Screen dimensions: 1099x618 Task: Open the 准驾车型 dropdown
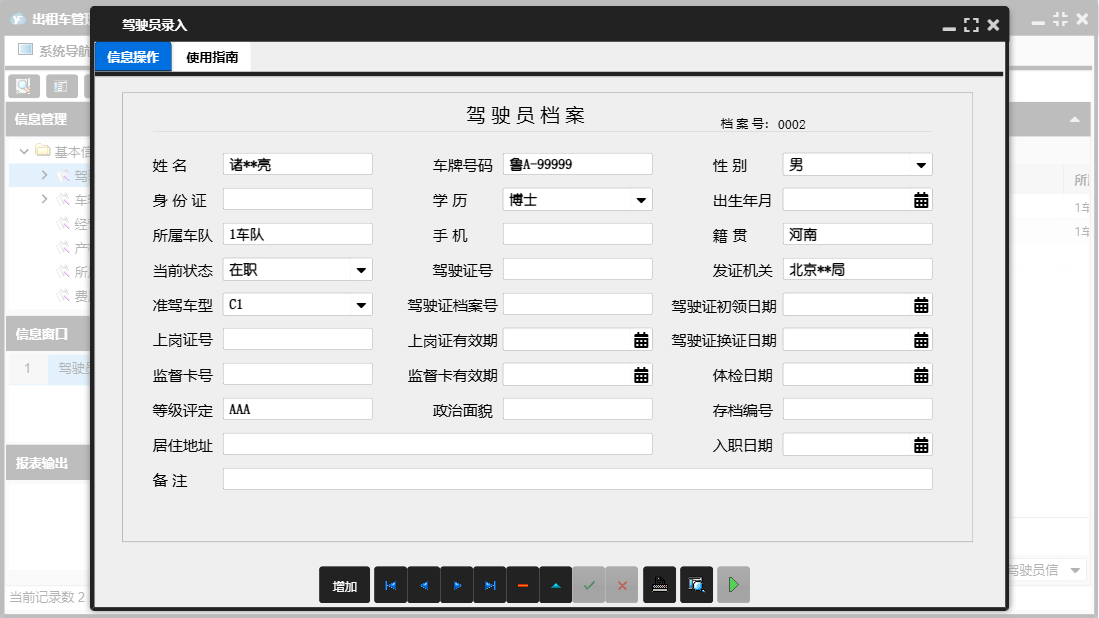coord(360,305)
